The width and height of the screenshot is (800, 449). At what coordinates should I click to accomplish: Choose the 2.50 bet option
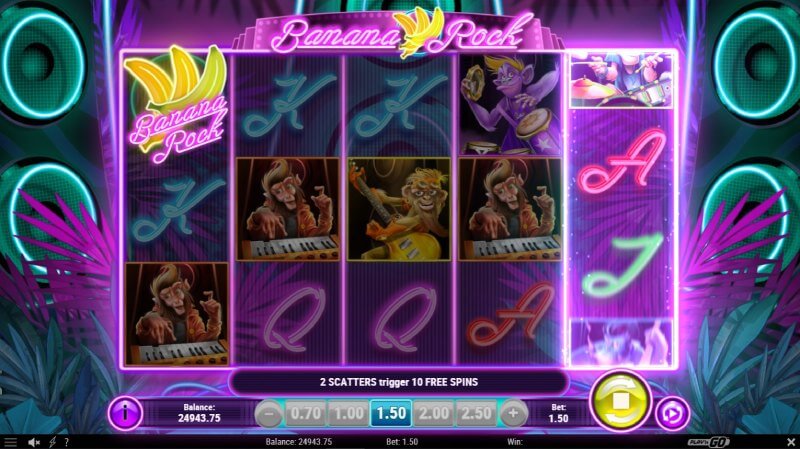[476, 413]
